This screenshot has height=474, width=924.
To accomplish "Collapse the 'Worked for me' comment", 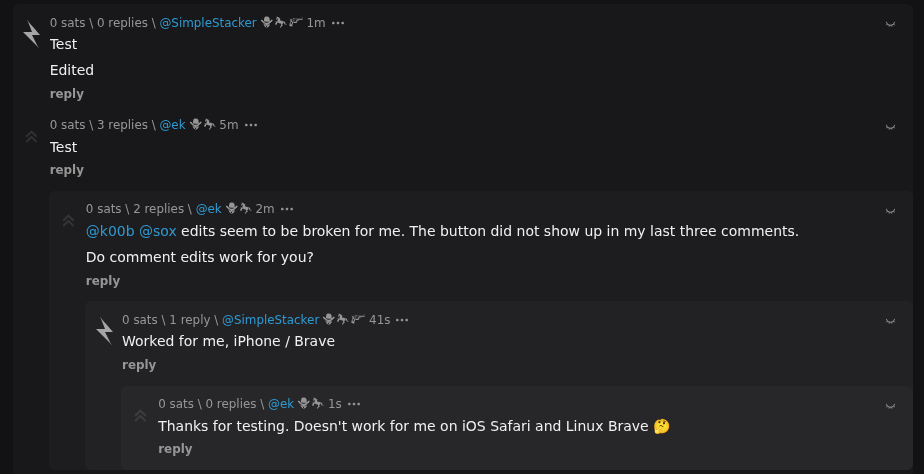I will pyautogui.click(x=890, y=321).
